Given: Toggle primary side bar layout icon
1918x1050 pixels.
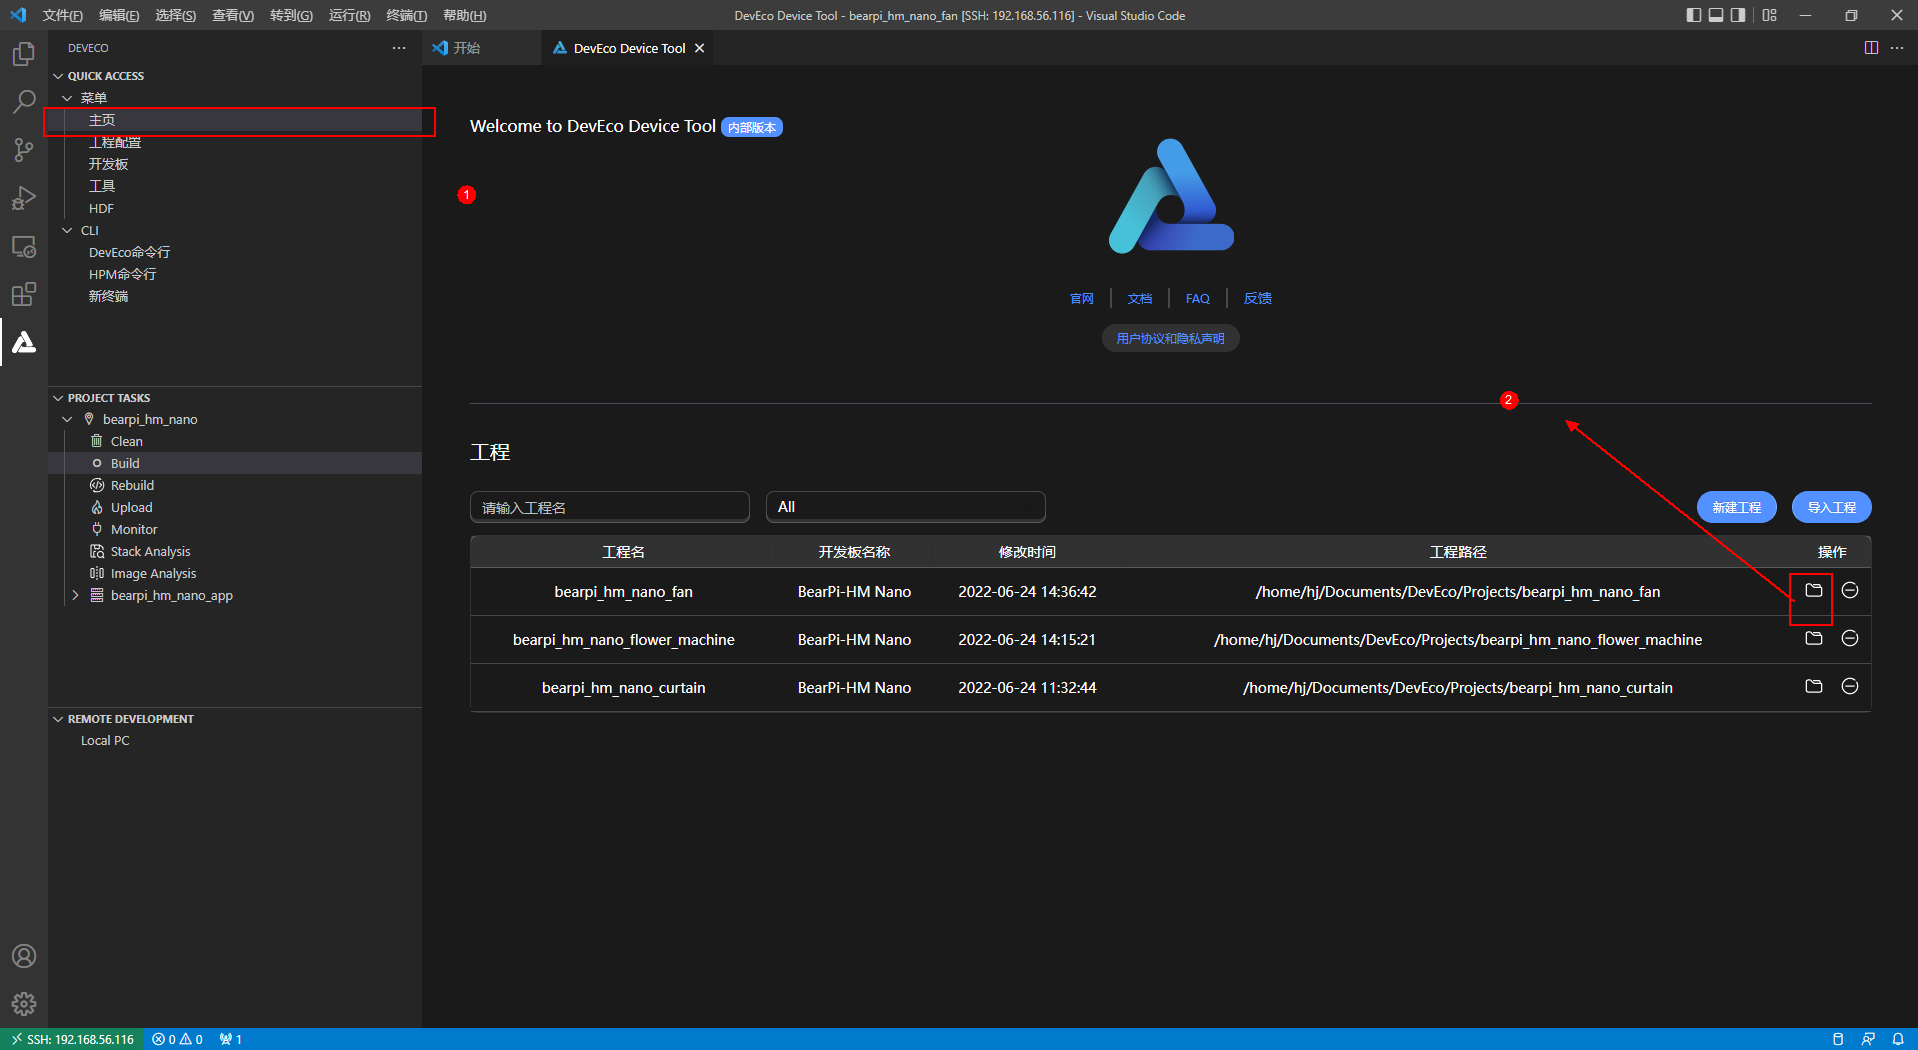Looking at the screenshot, I should click(x=1693, y=15).
